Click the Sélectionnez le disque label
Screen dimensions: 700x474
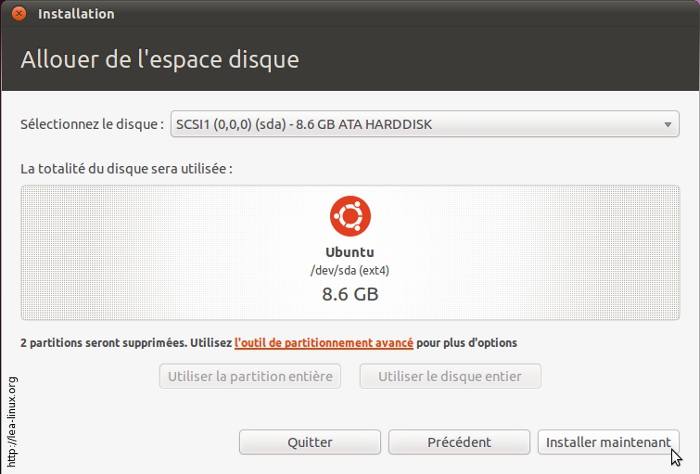tap(92, 125)
